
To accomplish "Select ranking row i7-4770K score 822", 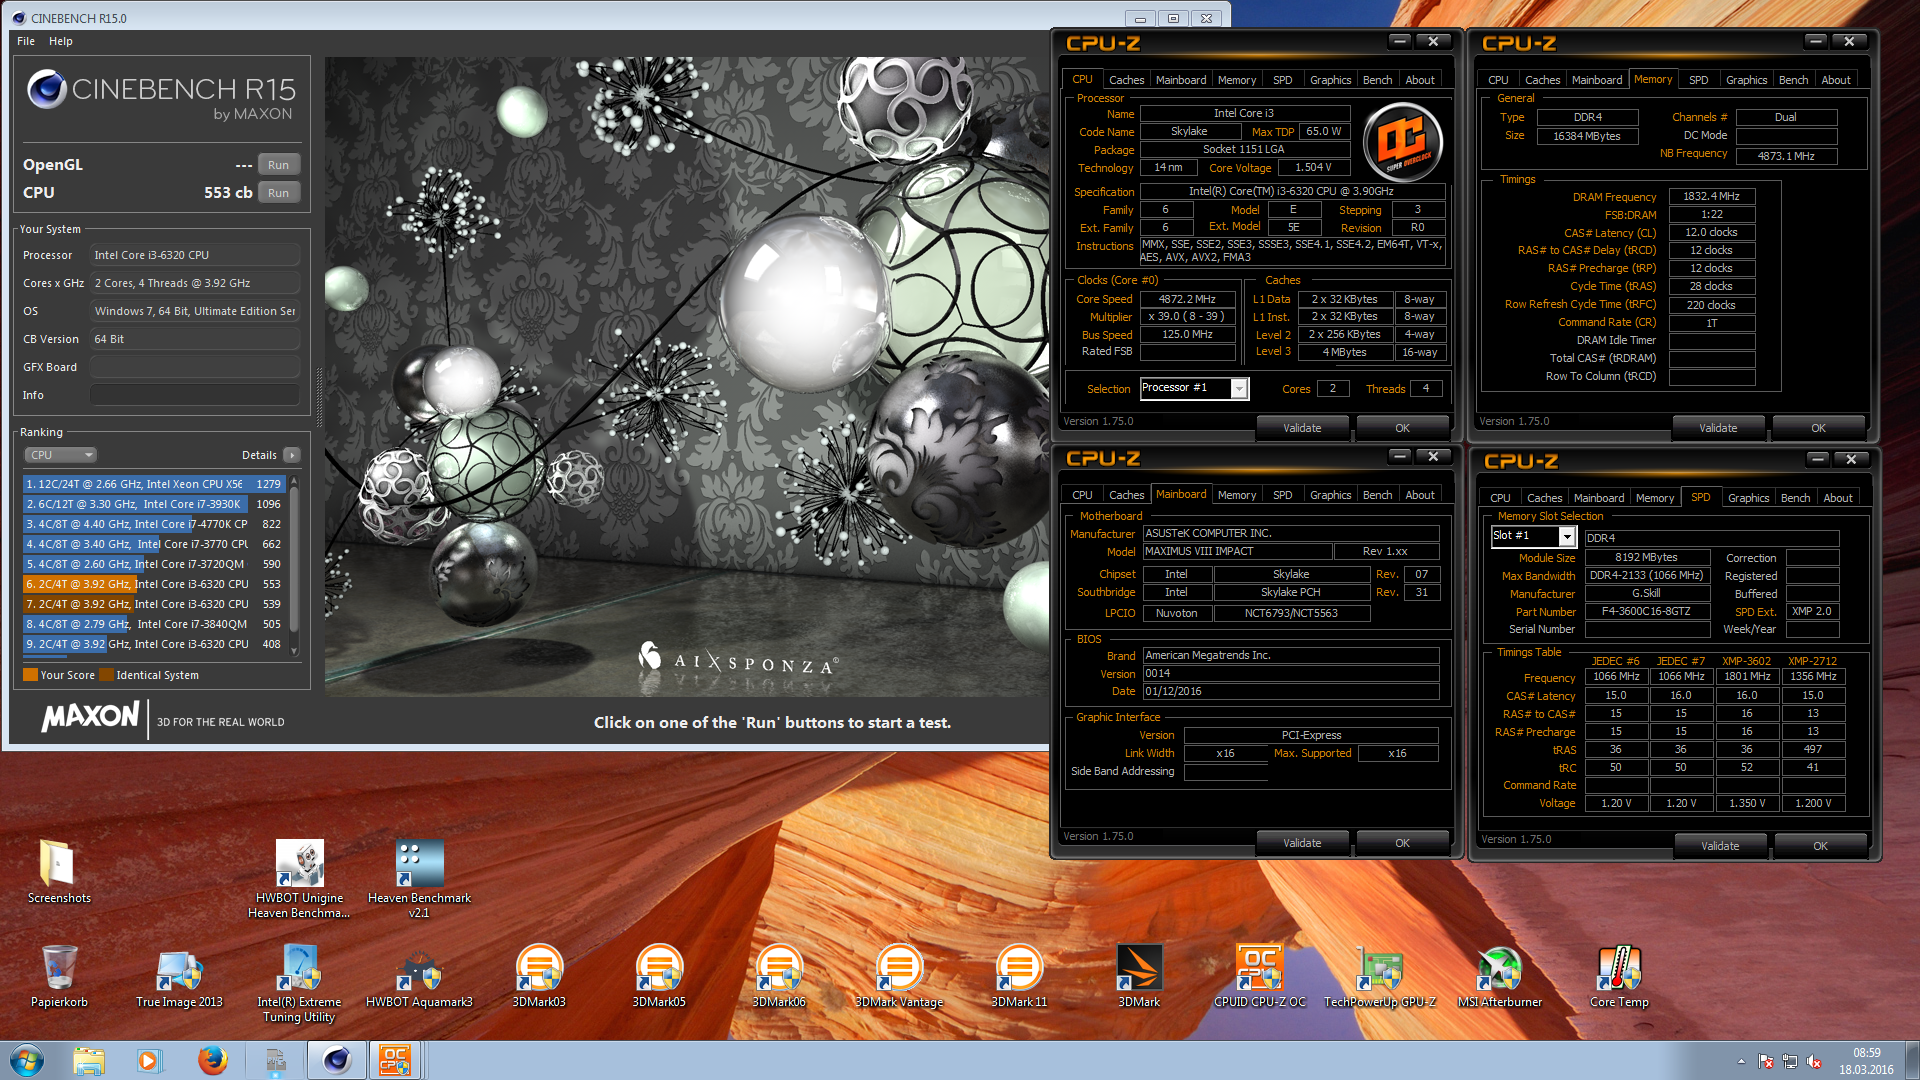I will coord(155,524).
